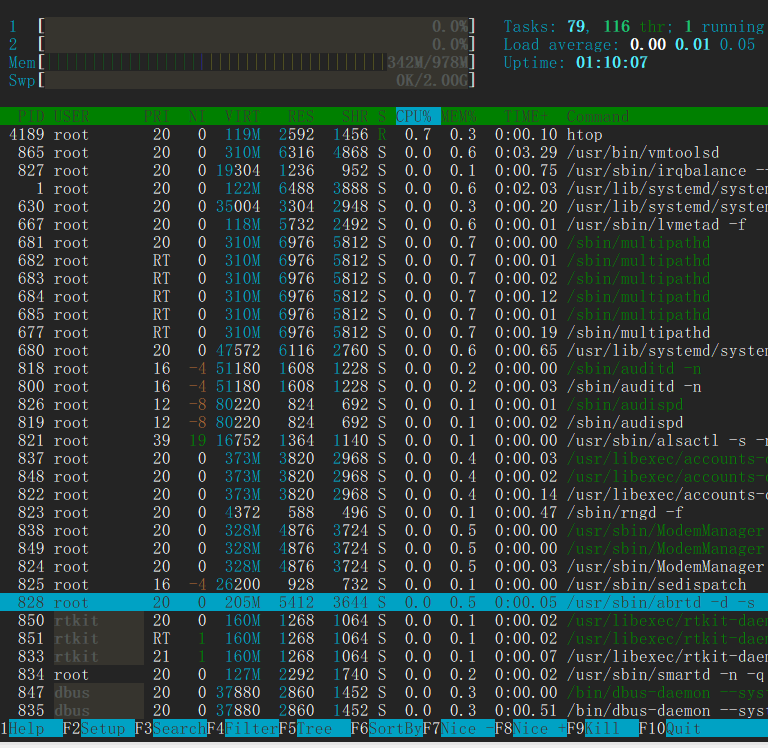The height and width of the screenshot is (748, 768).
Task: Select the /usr/sbin/alsactl process row
Action: 384,440
